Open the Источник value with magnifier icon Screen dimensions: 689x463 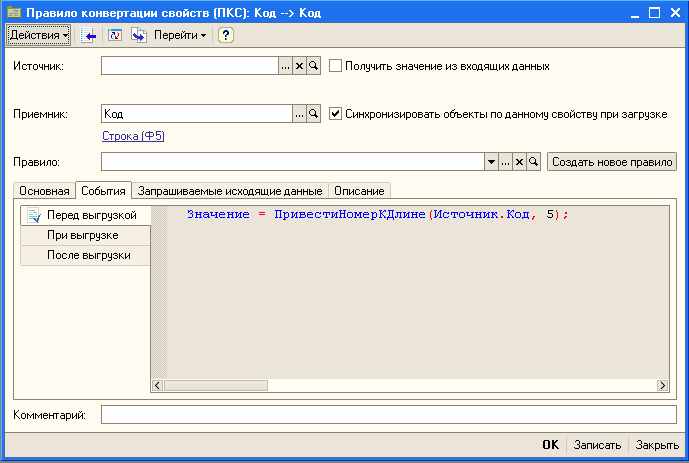tap(313, 66)
